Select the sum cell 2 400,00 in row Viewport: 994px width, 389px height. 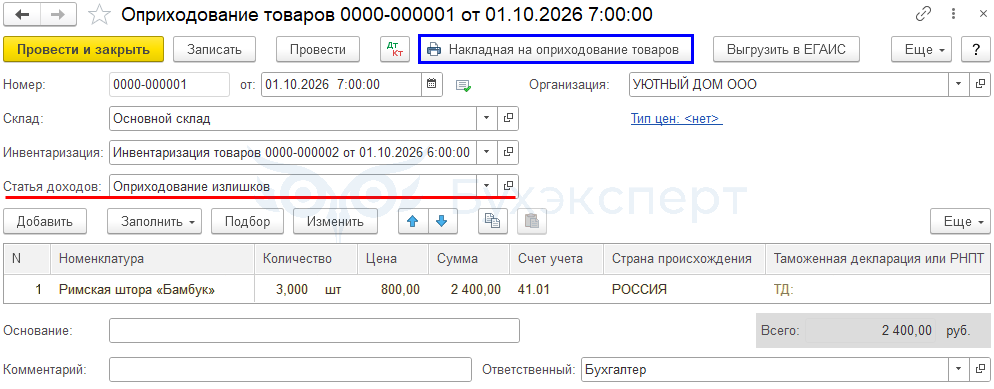pyautogui.click(x=468, y=290)
